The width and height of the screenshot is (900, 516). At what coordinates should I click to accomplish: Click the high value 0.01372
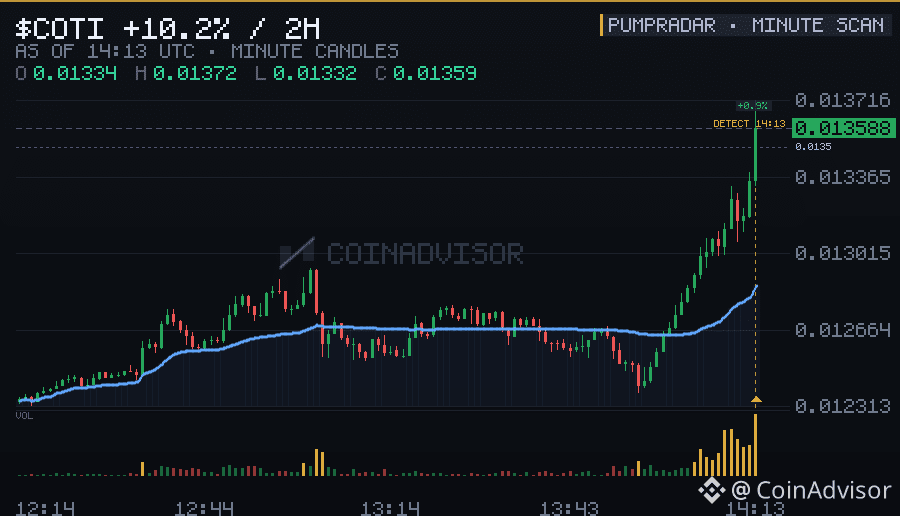(195, 73)
